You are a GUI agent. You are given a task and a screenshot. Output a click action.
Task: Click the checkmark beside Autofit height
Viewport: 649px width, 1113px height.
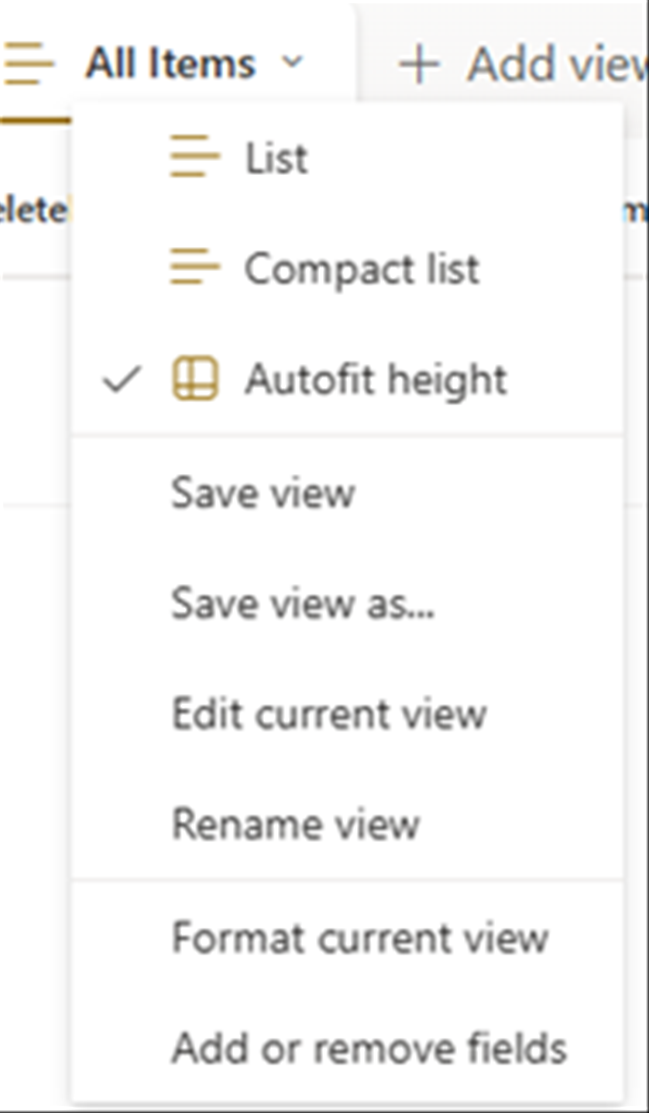pos(122,379)
